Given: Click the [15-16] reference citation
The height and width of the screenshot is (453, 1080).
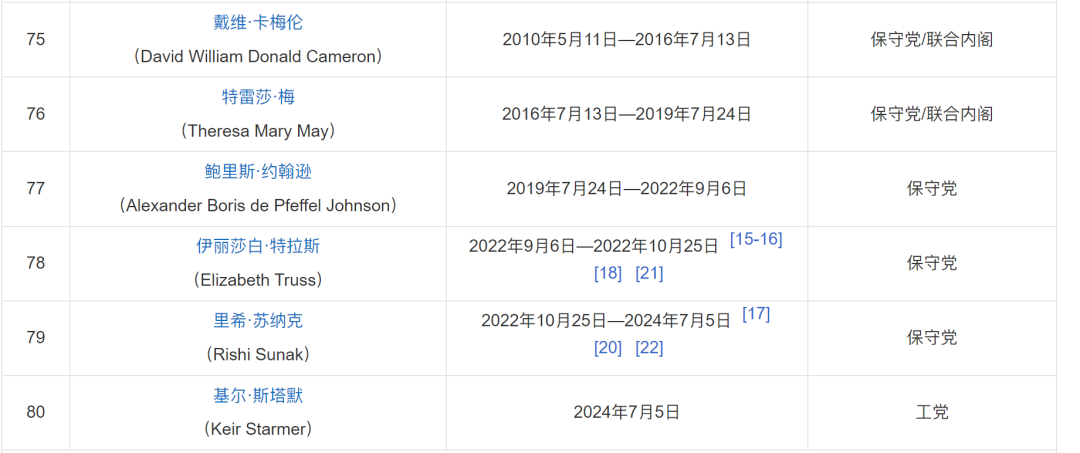Looking at the screenshot, I should [756, 239].
